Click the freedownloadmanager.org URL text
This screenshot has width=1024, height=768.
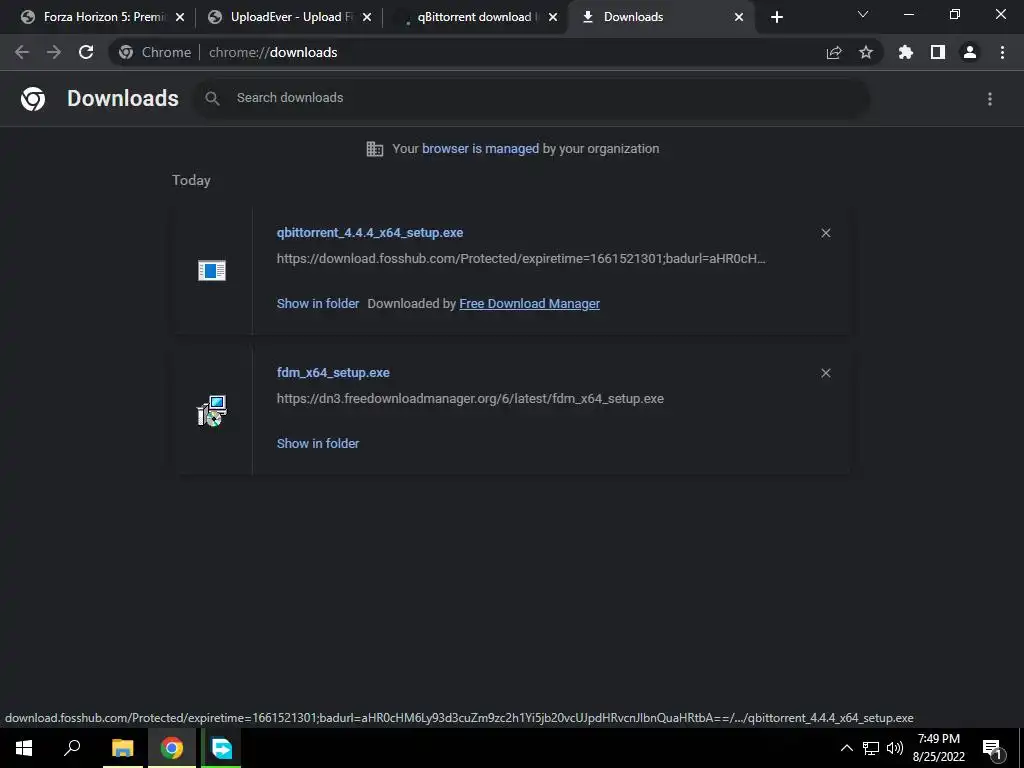[x=470, y=399]
